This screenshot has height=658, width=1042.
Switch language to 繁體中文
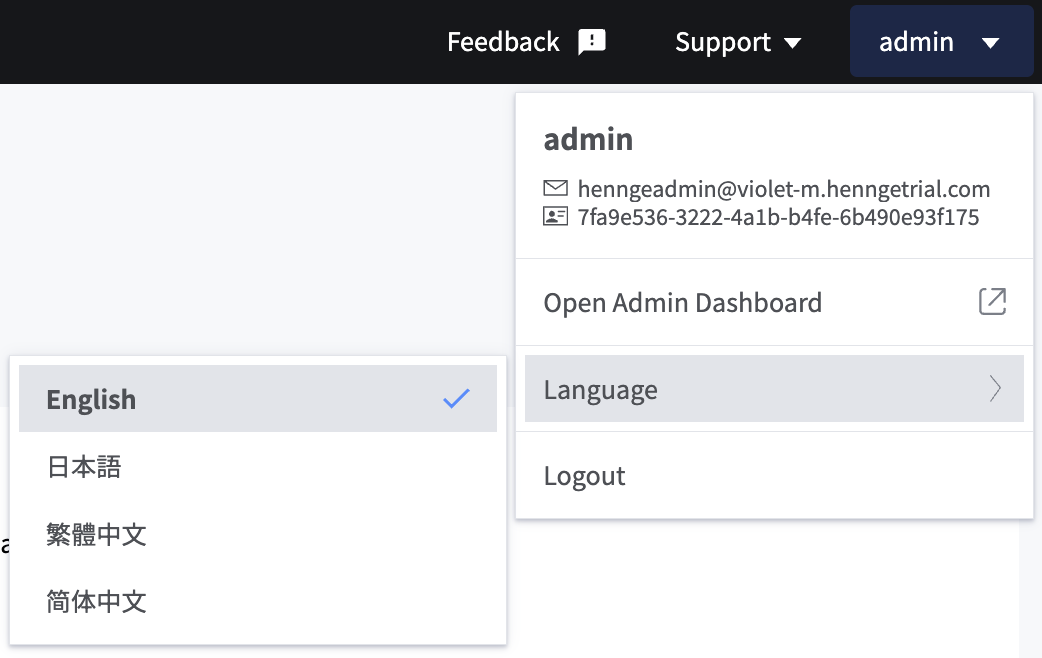click(258, 534)
